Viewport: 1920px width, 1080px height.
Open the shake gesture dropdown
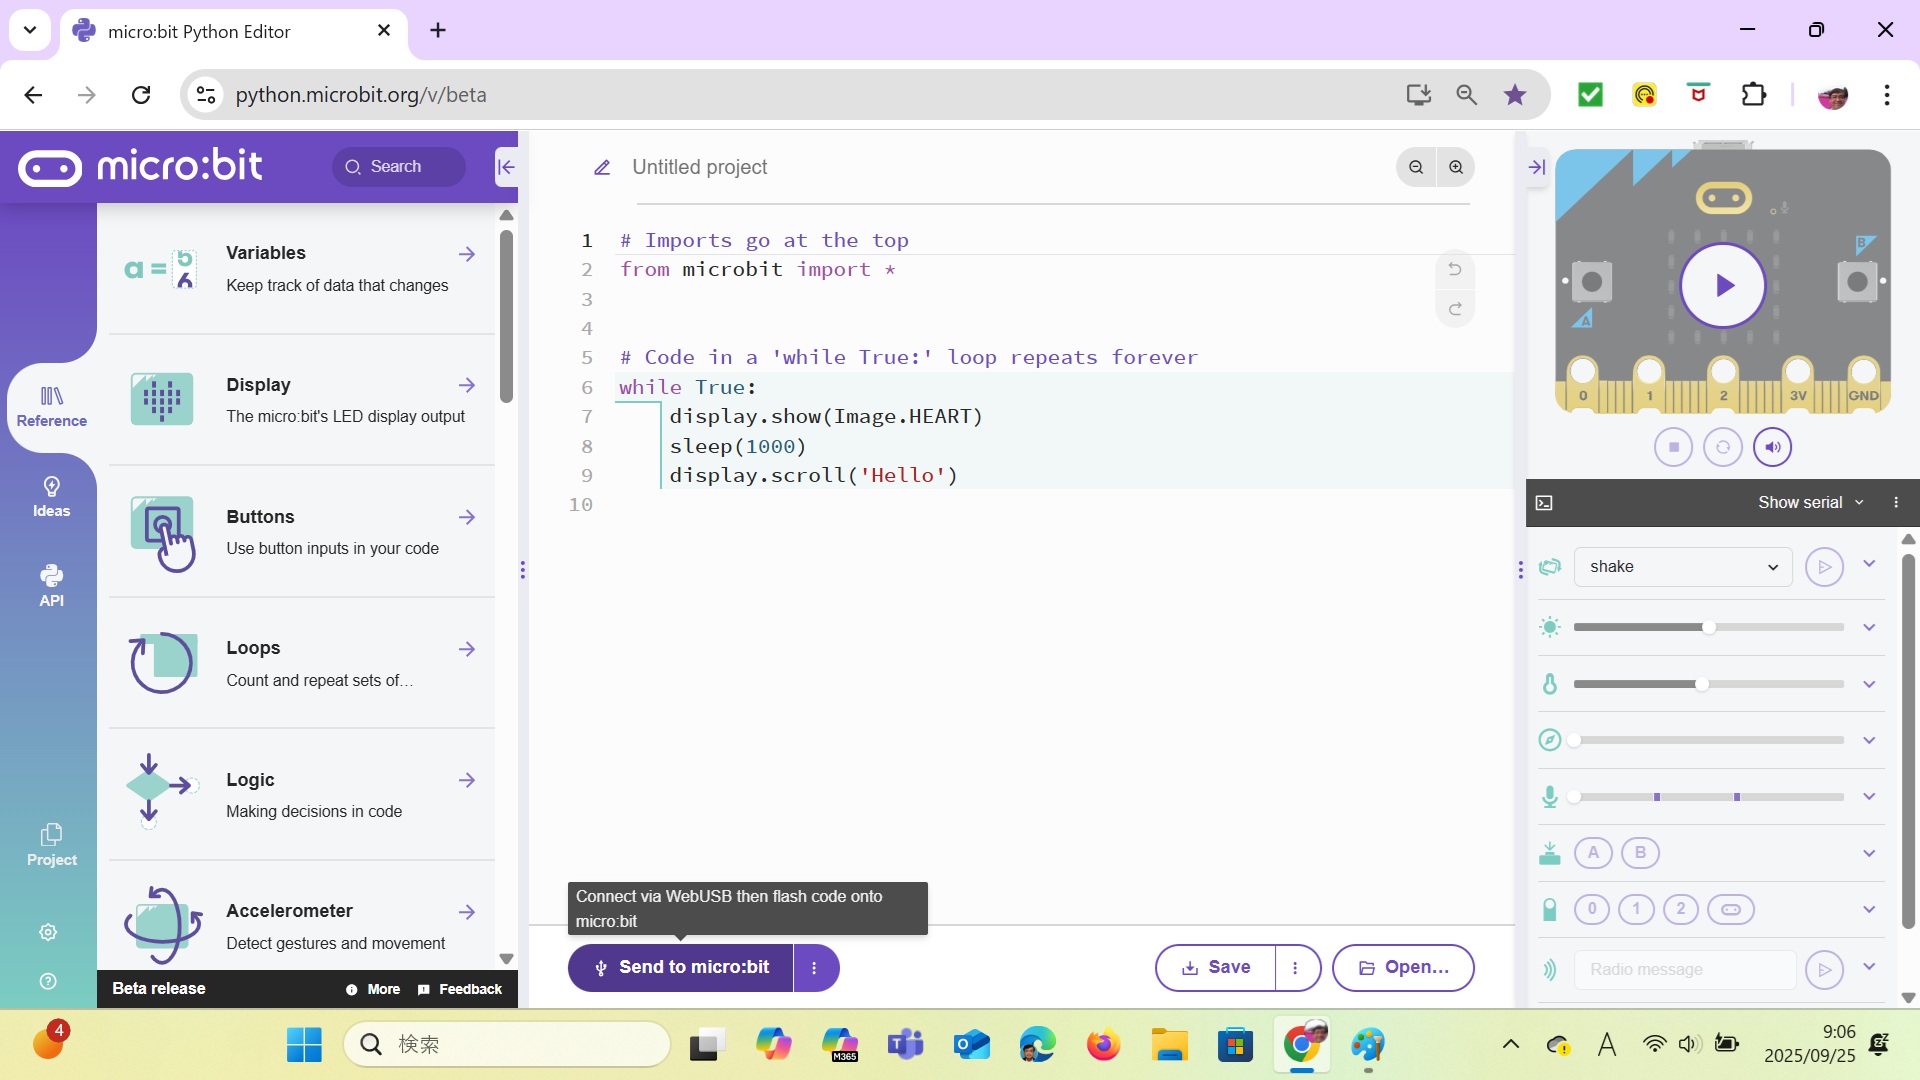[1683, 567]
